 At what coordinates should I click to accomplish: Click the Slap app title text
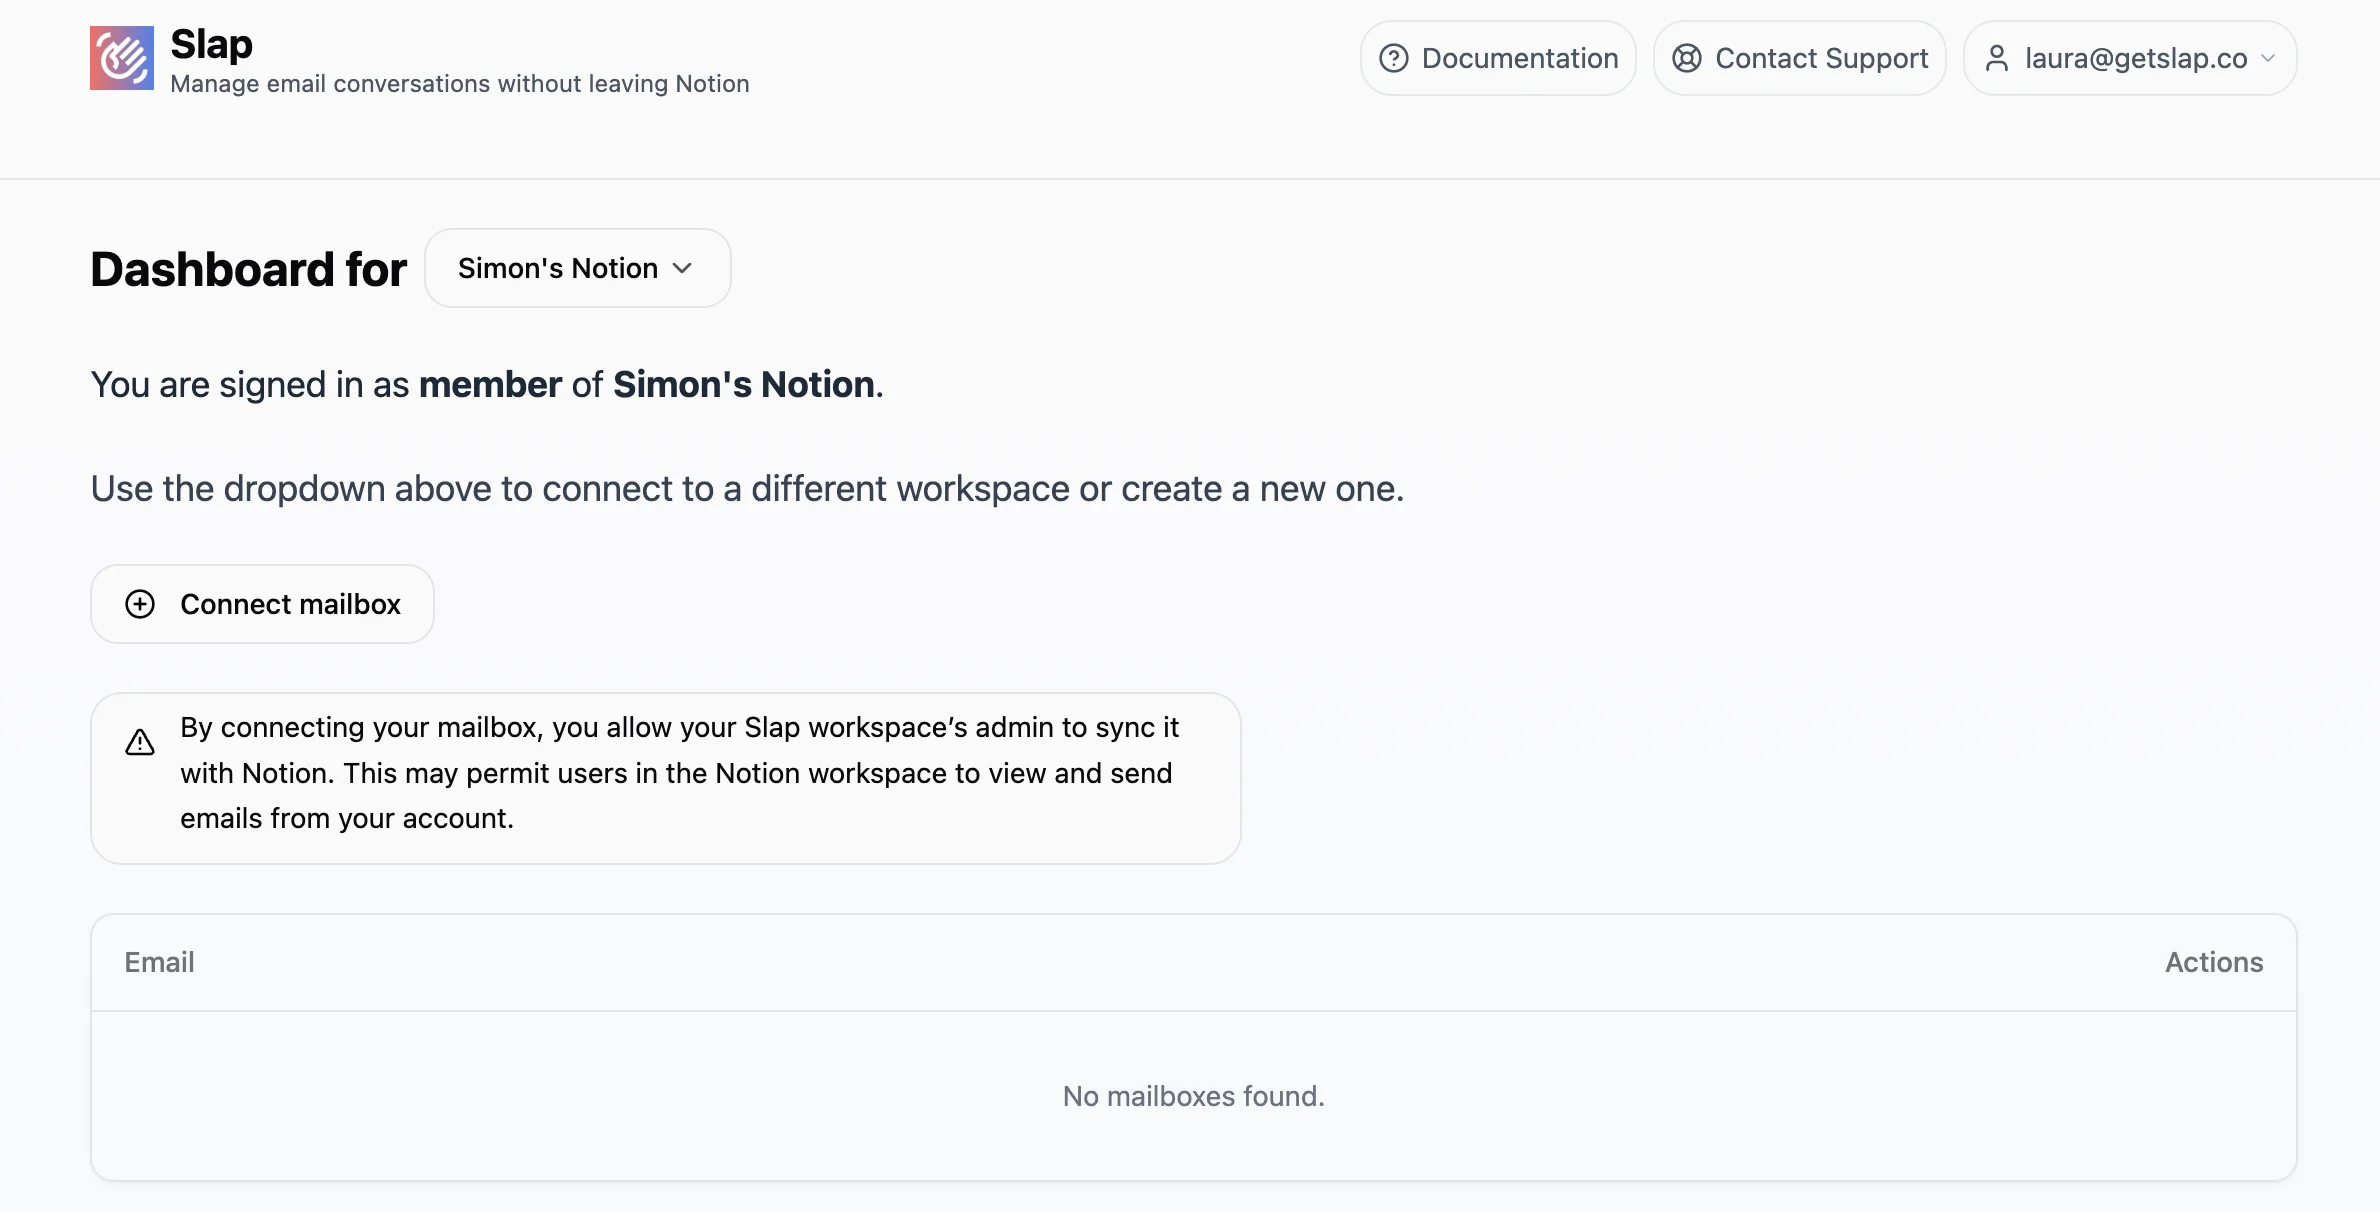click(211, 44)
